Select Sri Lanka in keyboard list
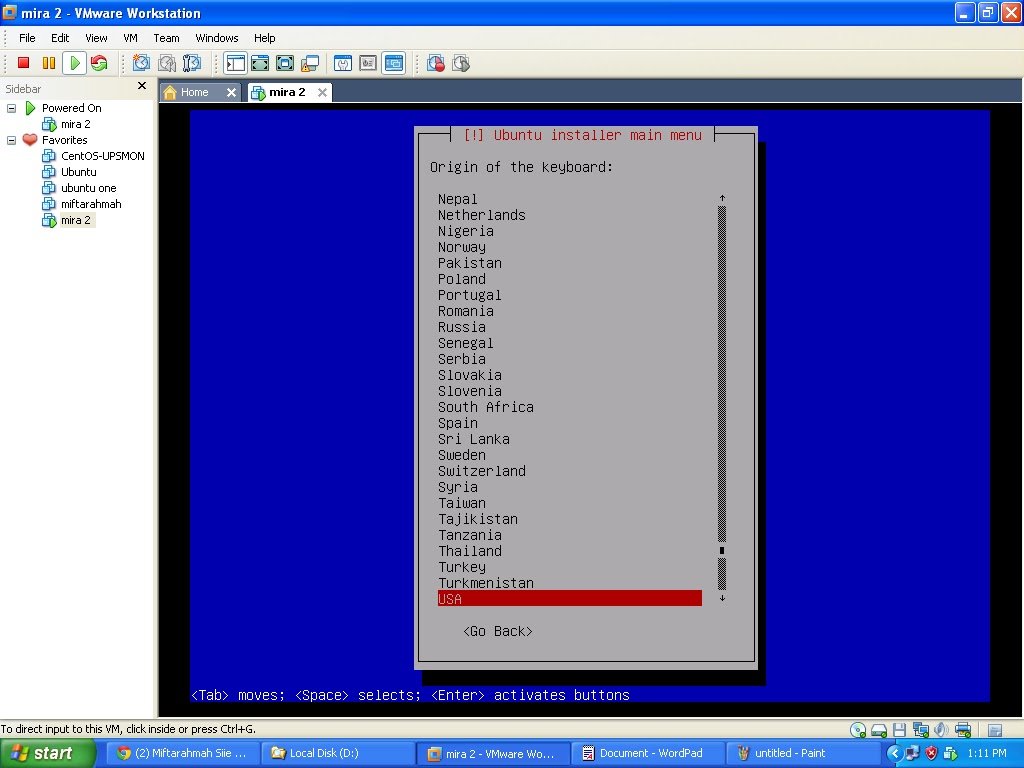1024x768 pixels. (x=474, y=440)
